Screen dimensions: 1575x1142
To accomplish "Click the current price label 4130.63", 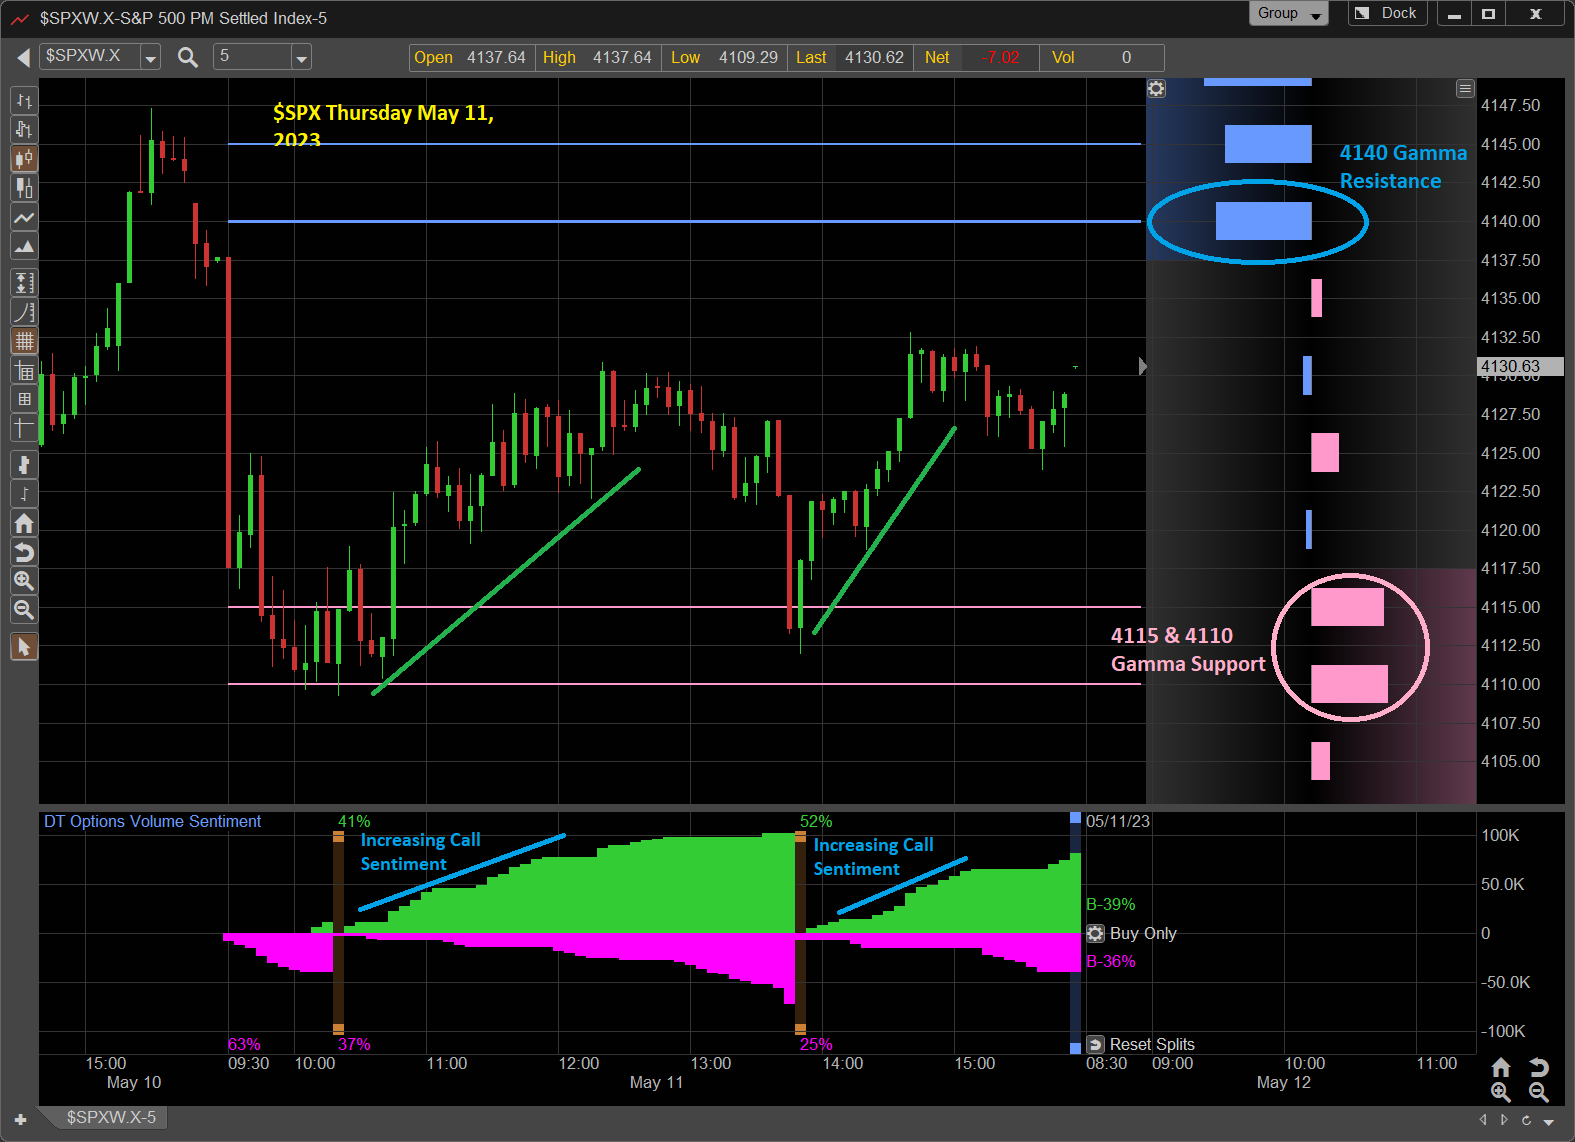I will click(1520, 367).
